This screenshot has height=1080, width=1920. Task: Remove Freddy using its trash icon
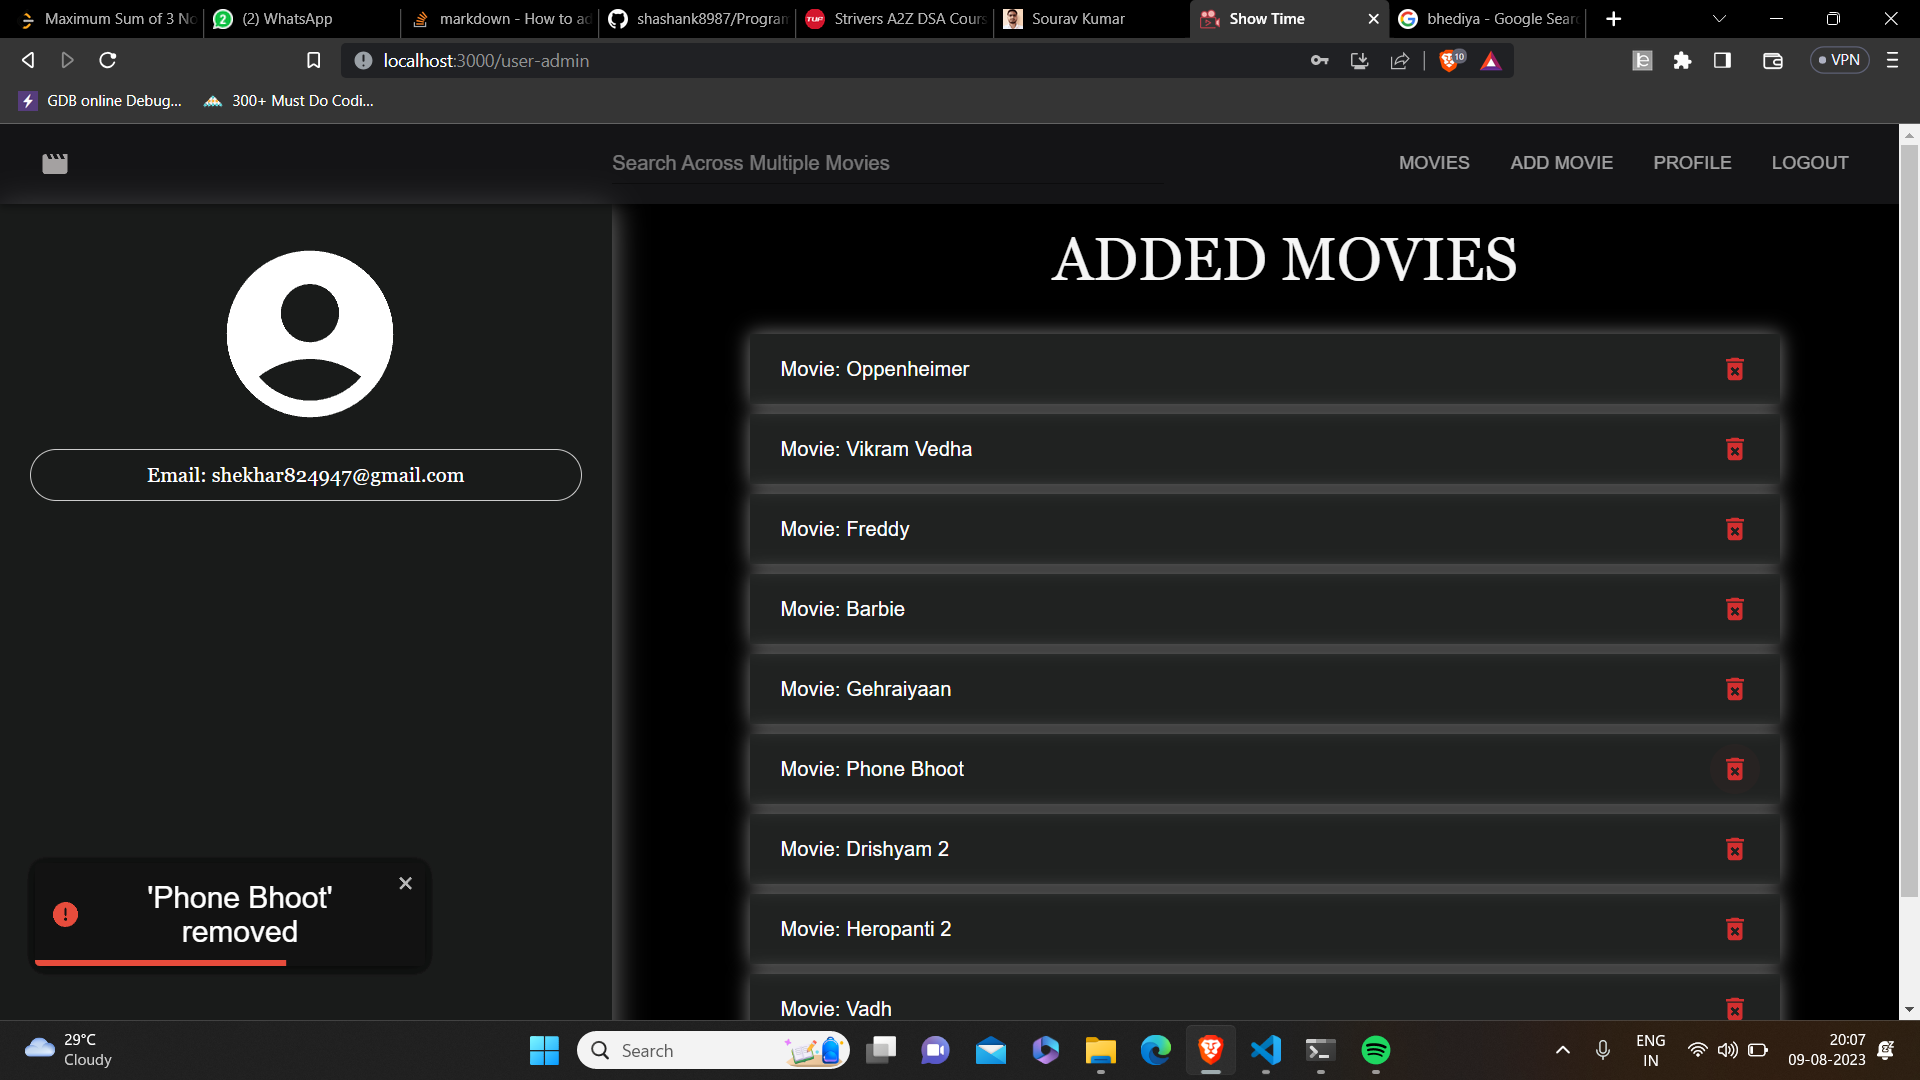click(1734, 529)
